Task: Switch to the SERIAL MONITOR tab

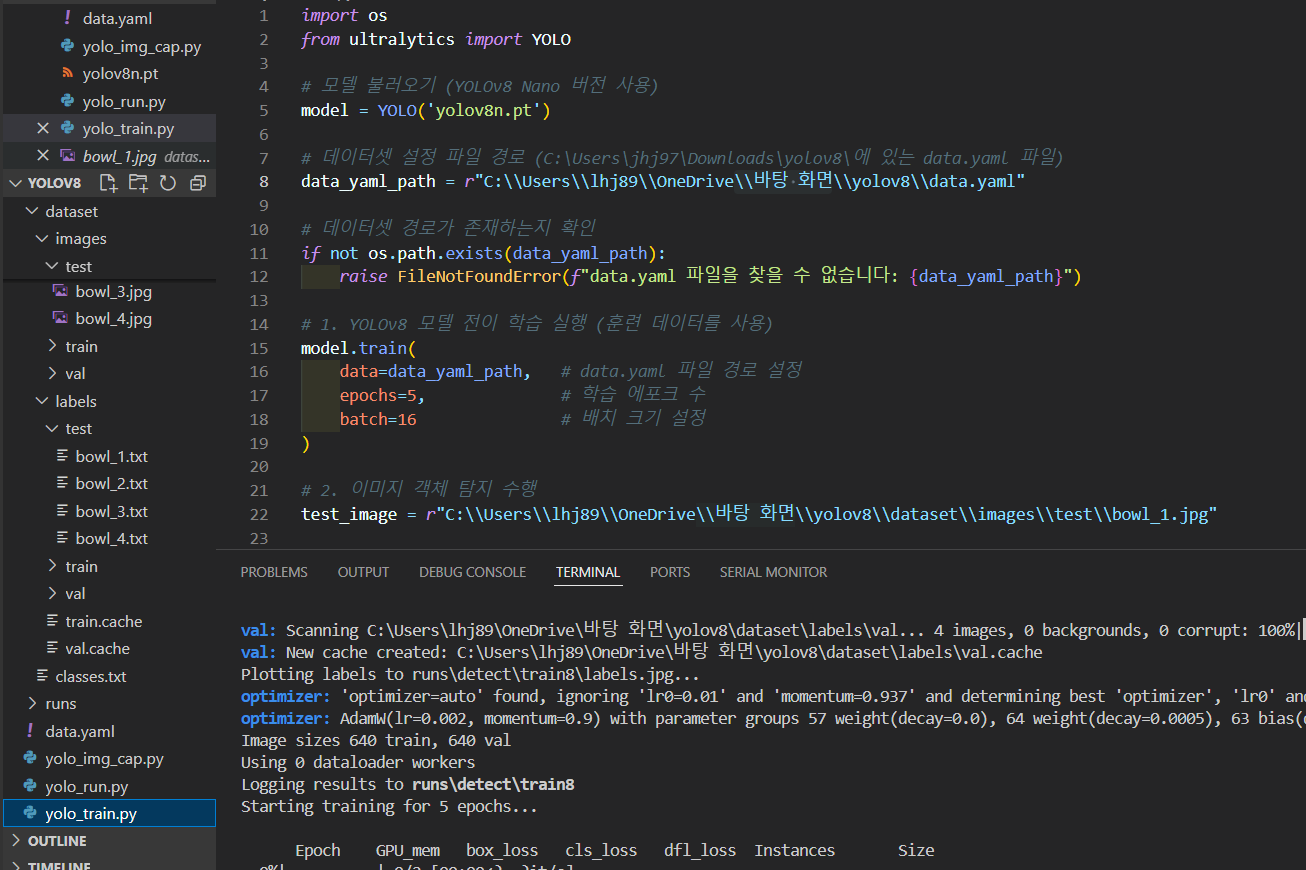Action: pyautogui.click(x=774, y=572)
